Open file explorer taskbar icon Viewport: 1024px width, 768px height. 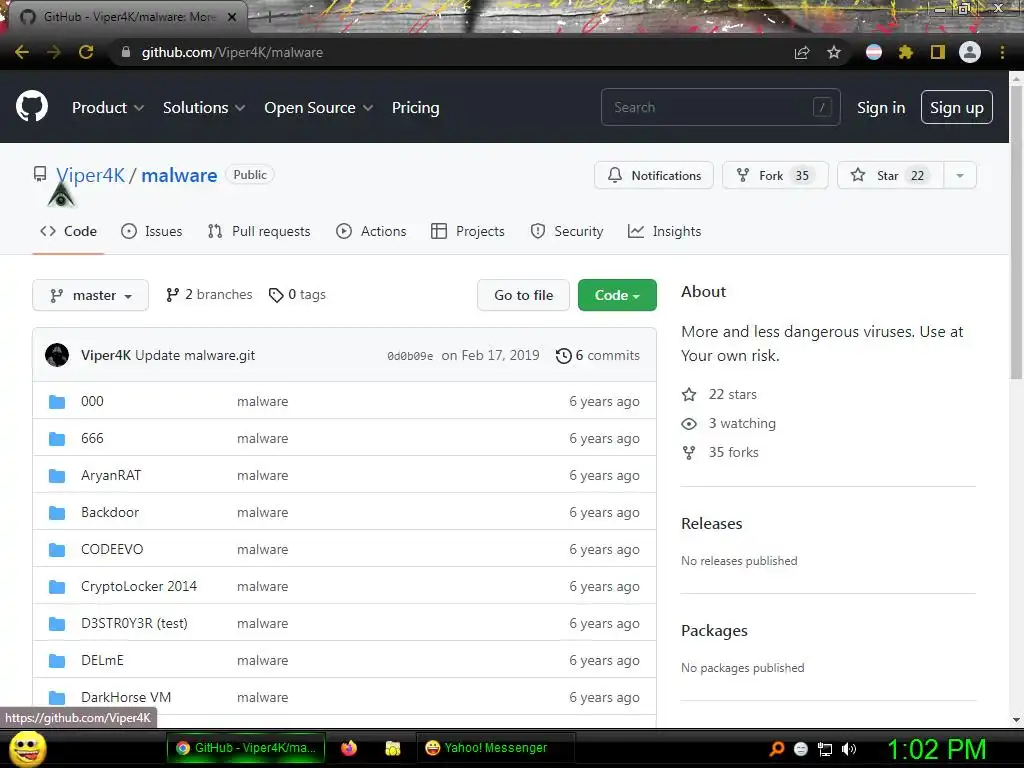392,748
